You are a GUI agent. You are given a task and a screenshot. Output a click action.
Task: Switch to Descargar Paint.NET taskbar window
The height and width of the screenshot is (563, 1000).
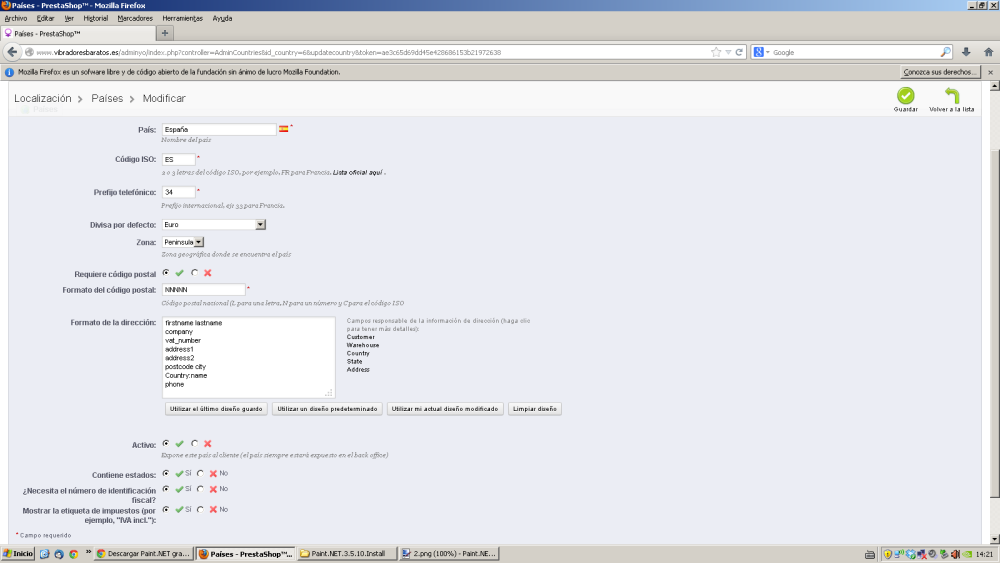tap(143, 553)
